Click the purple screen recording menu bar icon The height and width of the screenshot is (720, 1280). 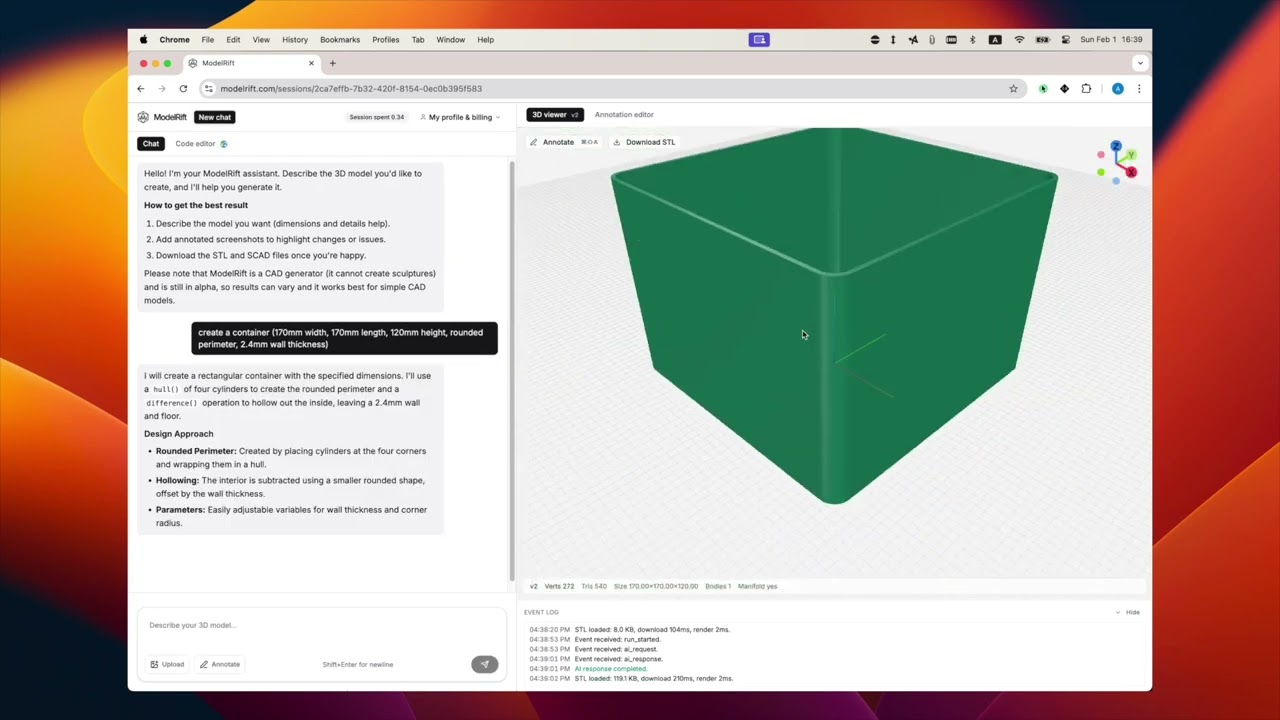(759, 40)
